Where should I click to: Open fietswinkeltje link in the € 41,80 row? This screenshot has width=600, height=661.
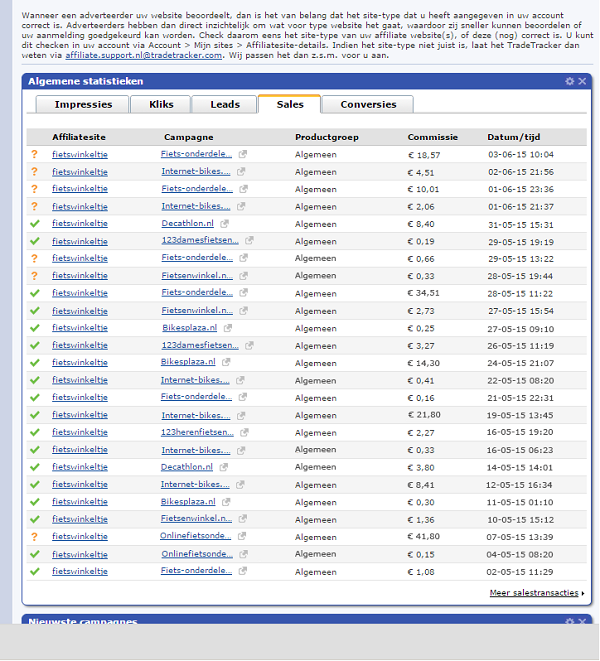80,537
